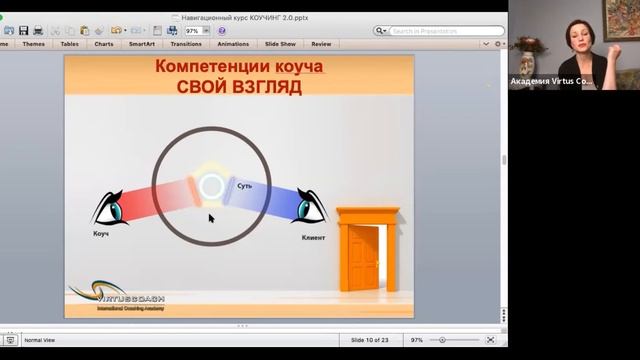Click the window title Навигационный курс КОУЧИНГ 2.0.pptx
The width and height of the screenshot is (640, 360).
pos(245,18)
